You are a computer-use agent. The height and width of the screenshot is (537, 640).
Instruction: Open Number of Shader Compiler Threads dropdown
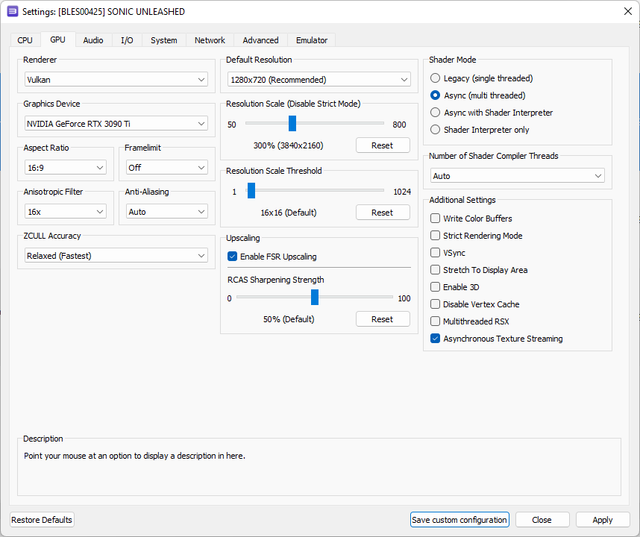(x=518, y=176)
